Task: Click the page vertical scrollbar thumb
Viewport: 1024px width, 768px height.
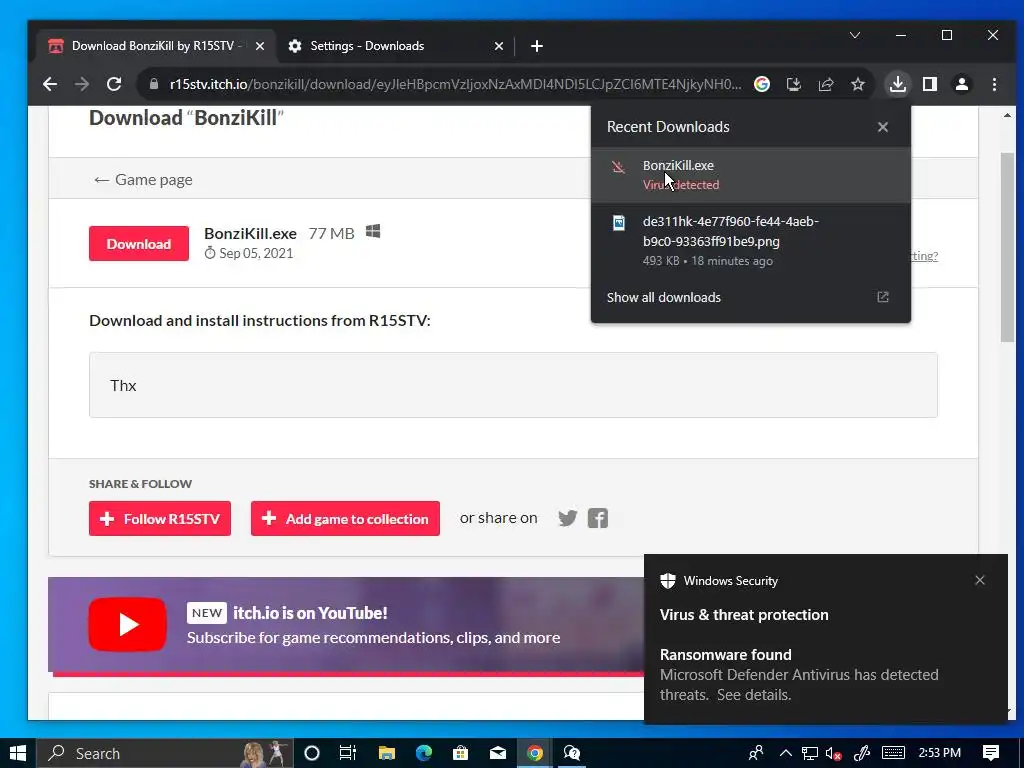Action: [x=1007, y=247]
